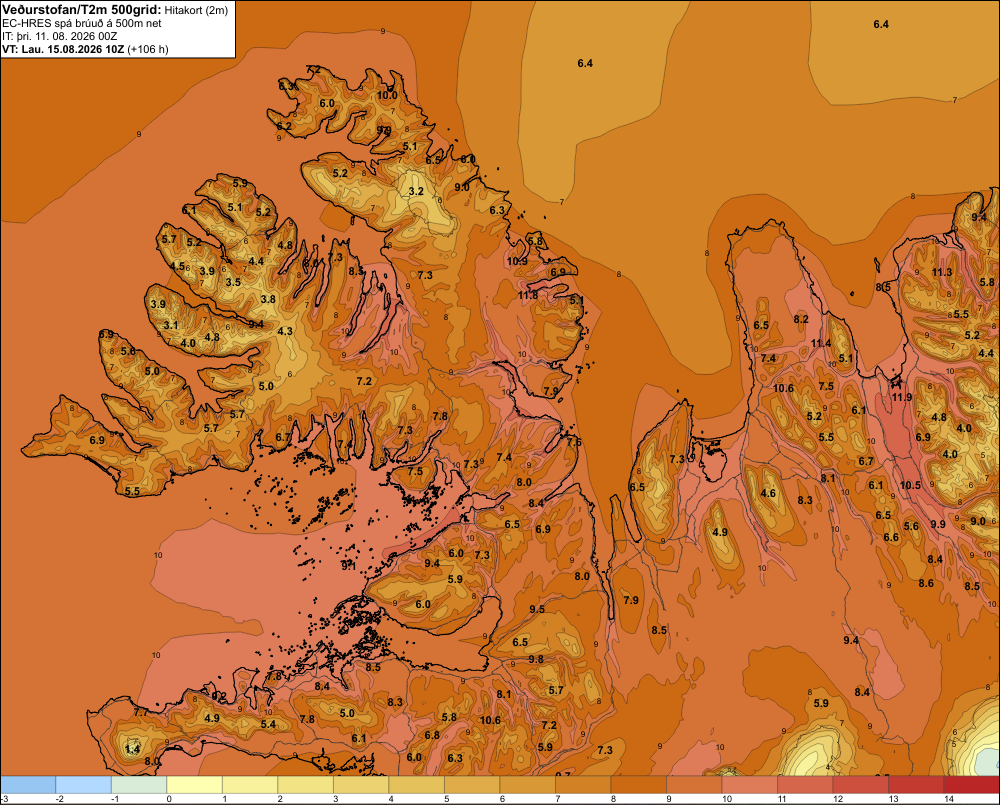
Task: Click the 4.5 temperature value
Action: click(x=177, y=267)
